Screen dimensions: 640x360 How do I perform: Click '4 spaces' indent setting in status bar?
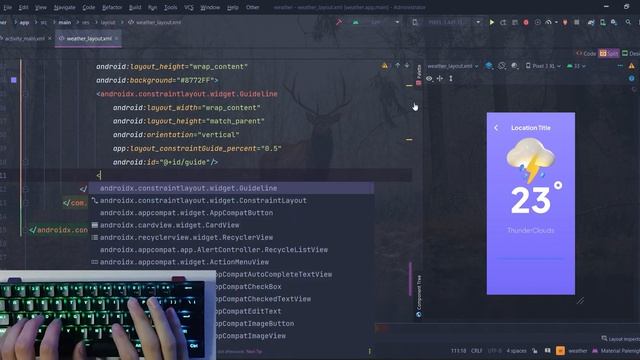pos(516,351)
